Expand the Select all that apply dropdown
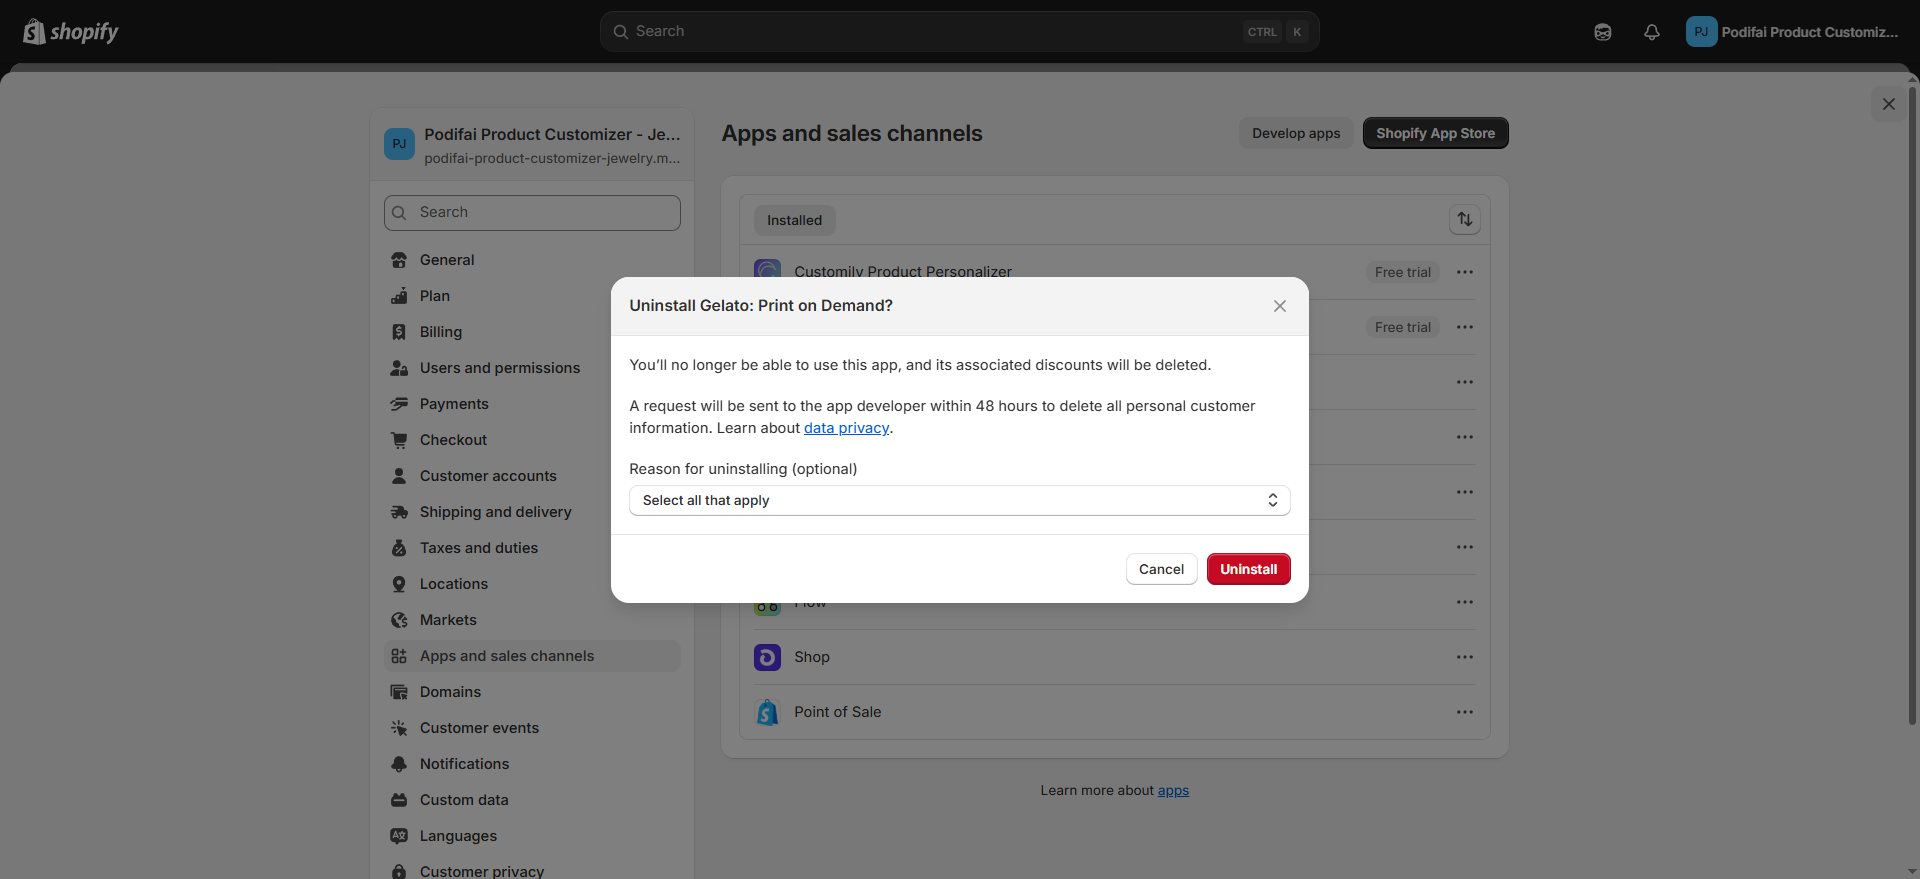The height and width of the screenshot is (879, 1920). pyautogui.click(x=960, y=501)
